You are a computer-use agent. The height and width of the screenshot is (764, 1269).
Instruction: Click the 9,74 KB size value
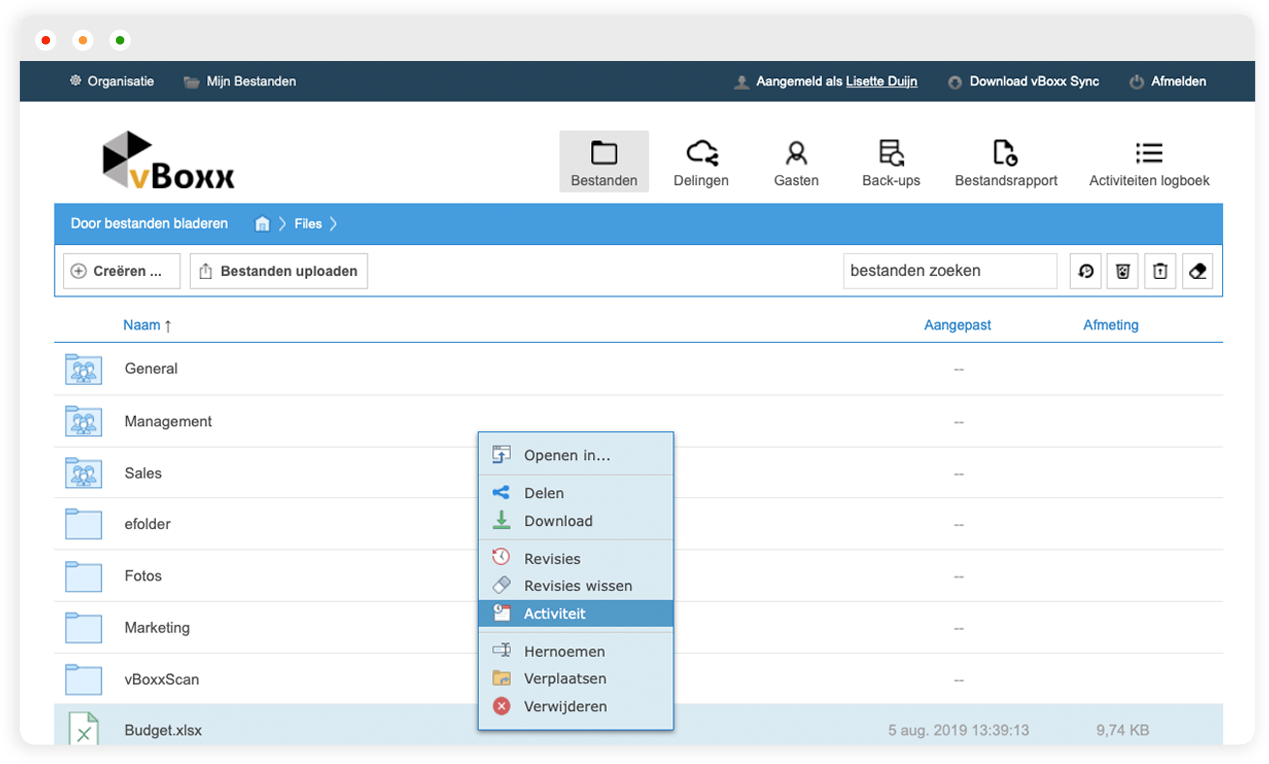coord(1122,730)
